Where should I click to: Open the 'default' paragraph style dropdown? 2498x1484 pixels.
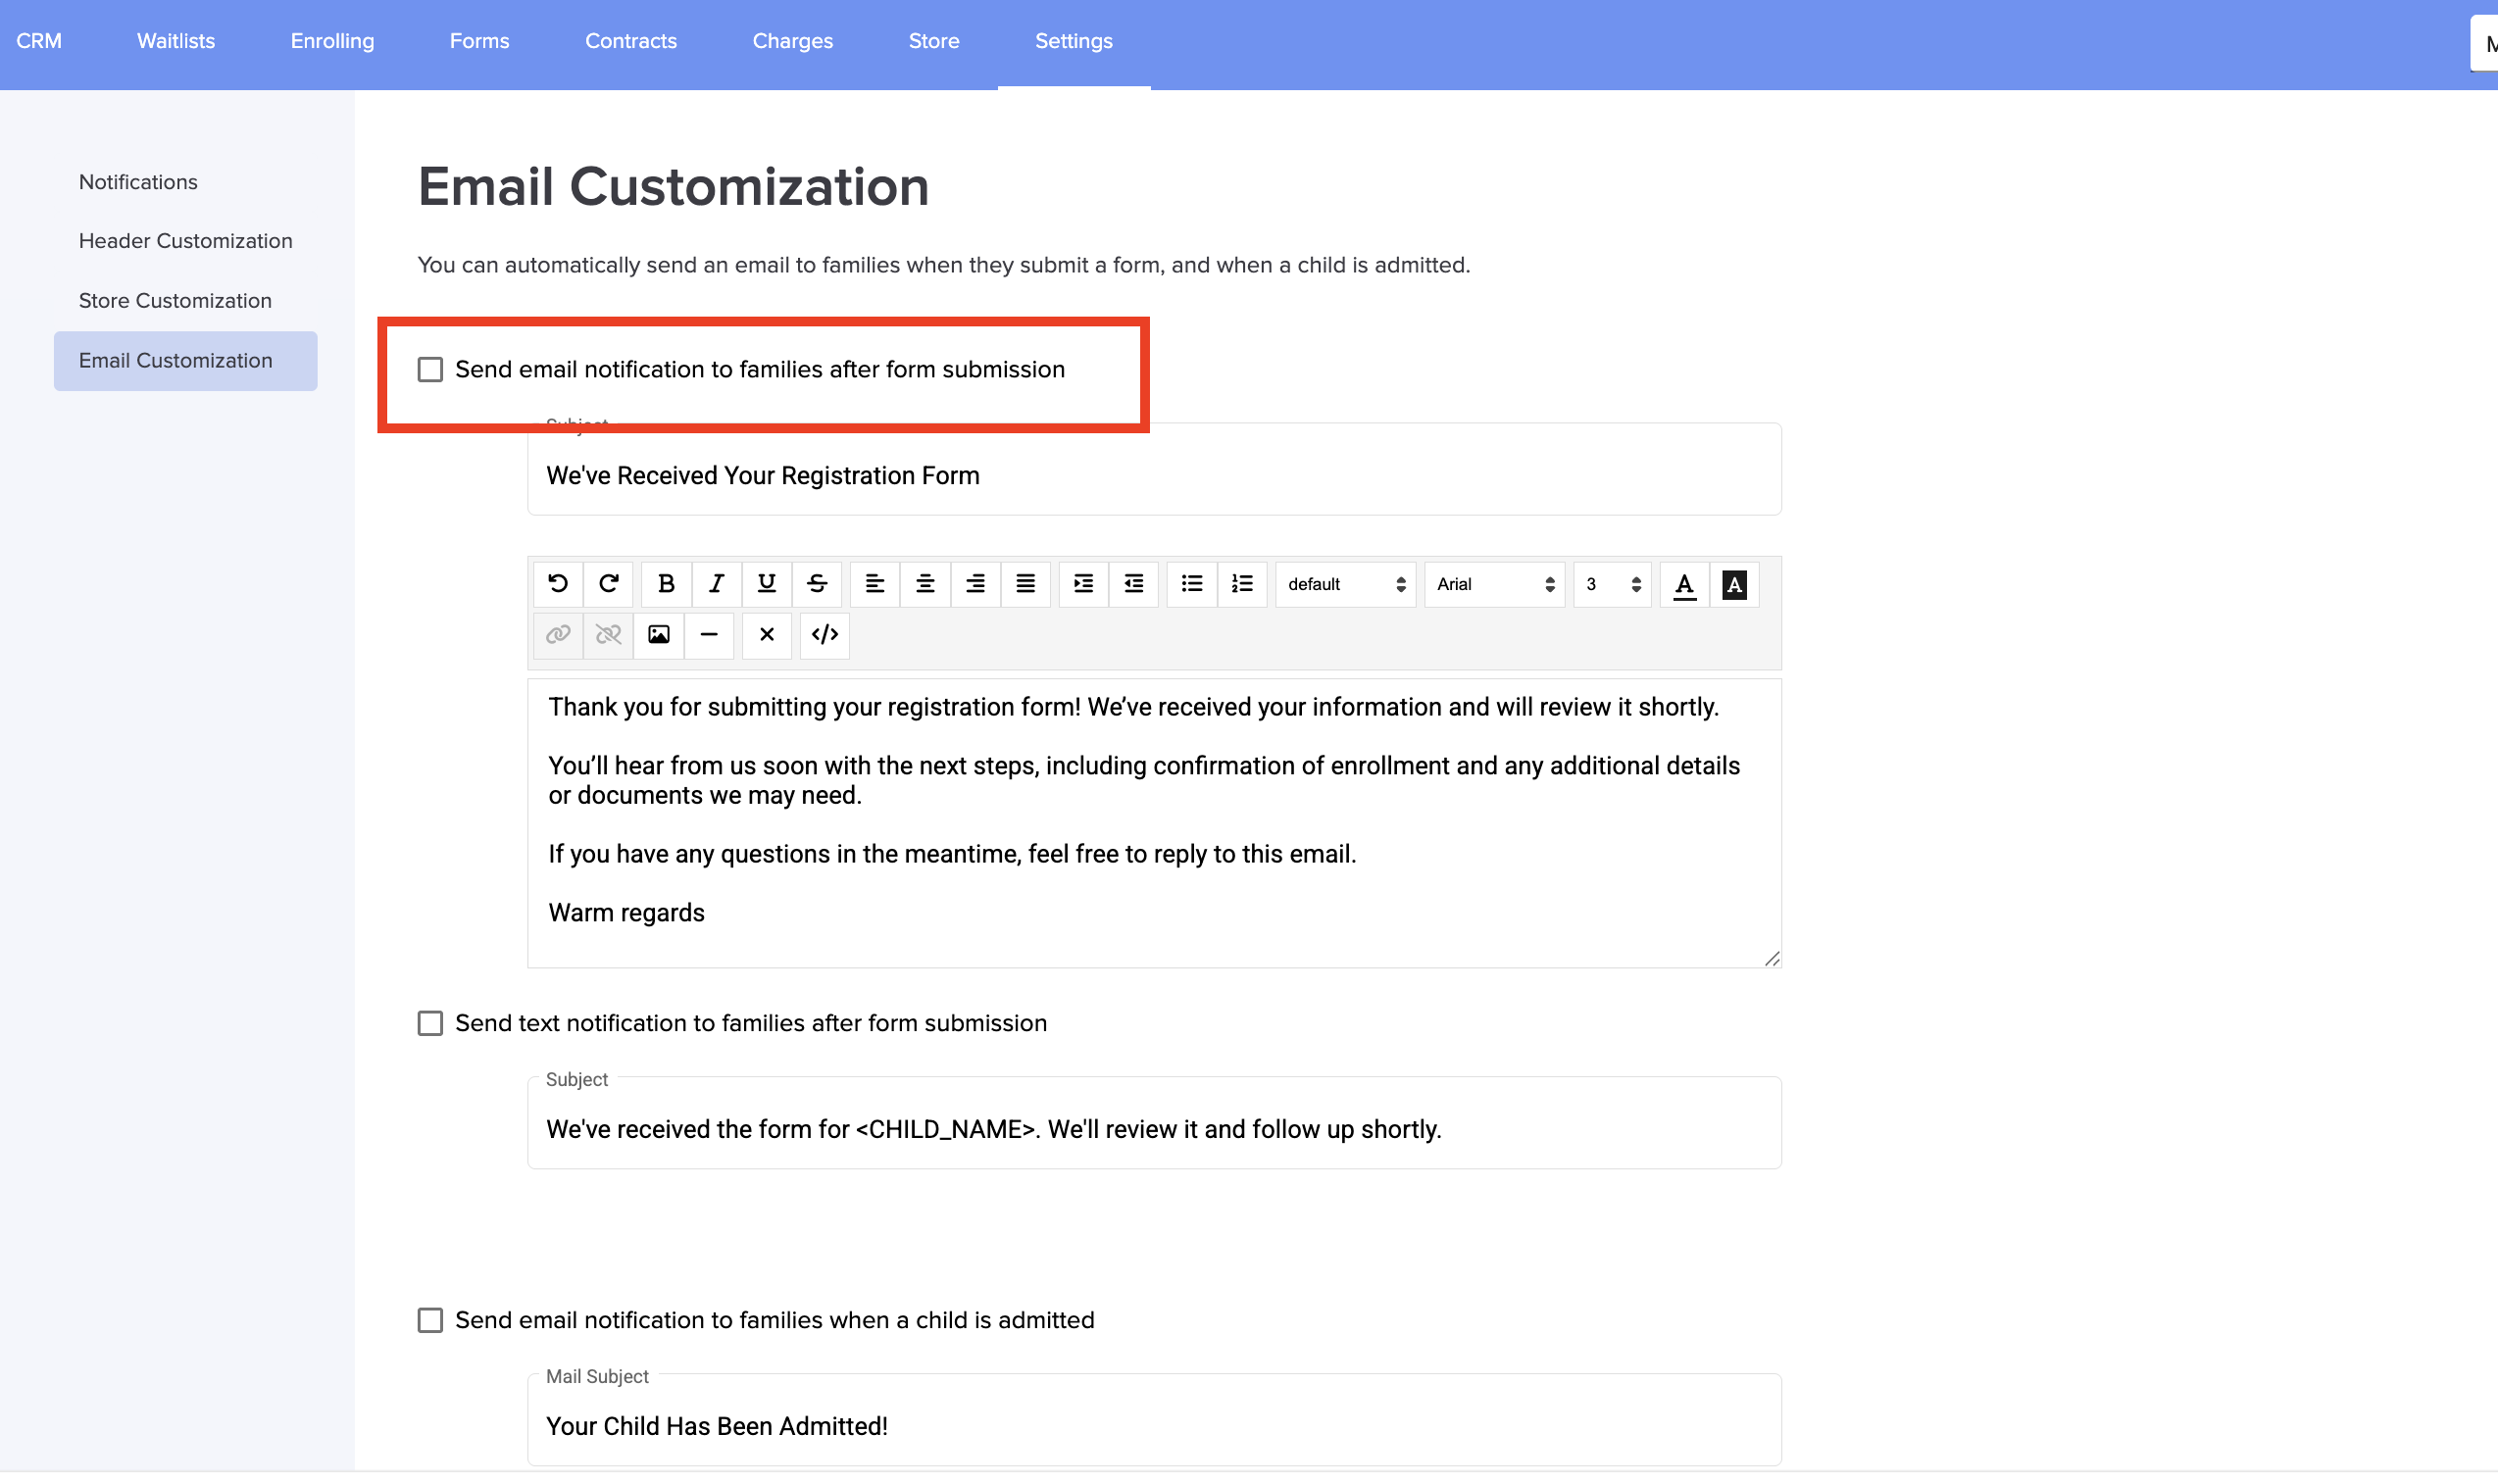coord(1345,585)
